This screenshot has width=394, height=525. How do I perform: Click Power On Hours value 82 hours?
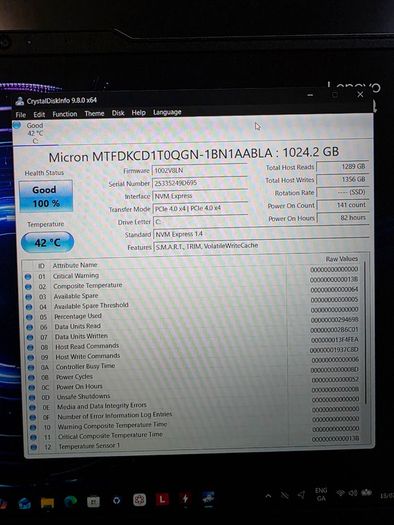pos(343,218)
